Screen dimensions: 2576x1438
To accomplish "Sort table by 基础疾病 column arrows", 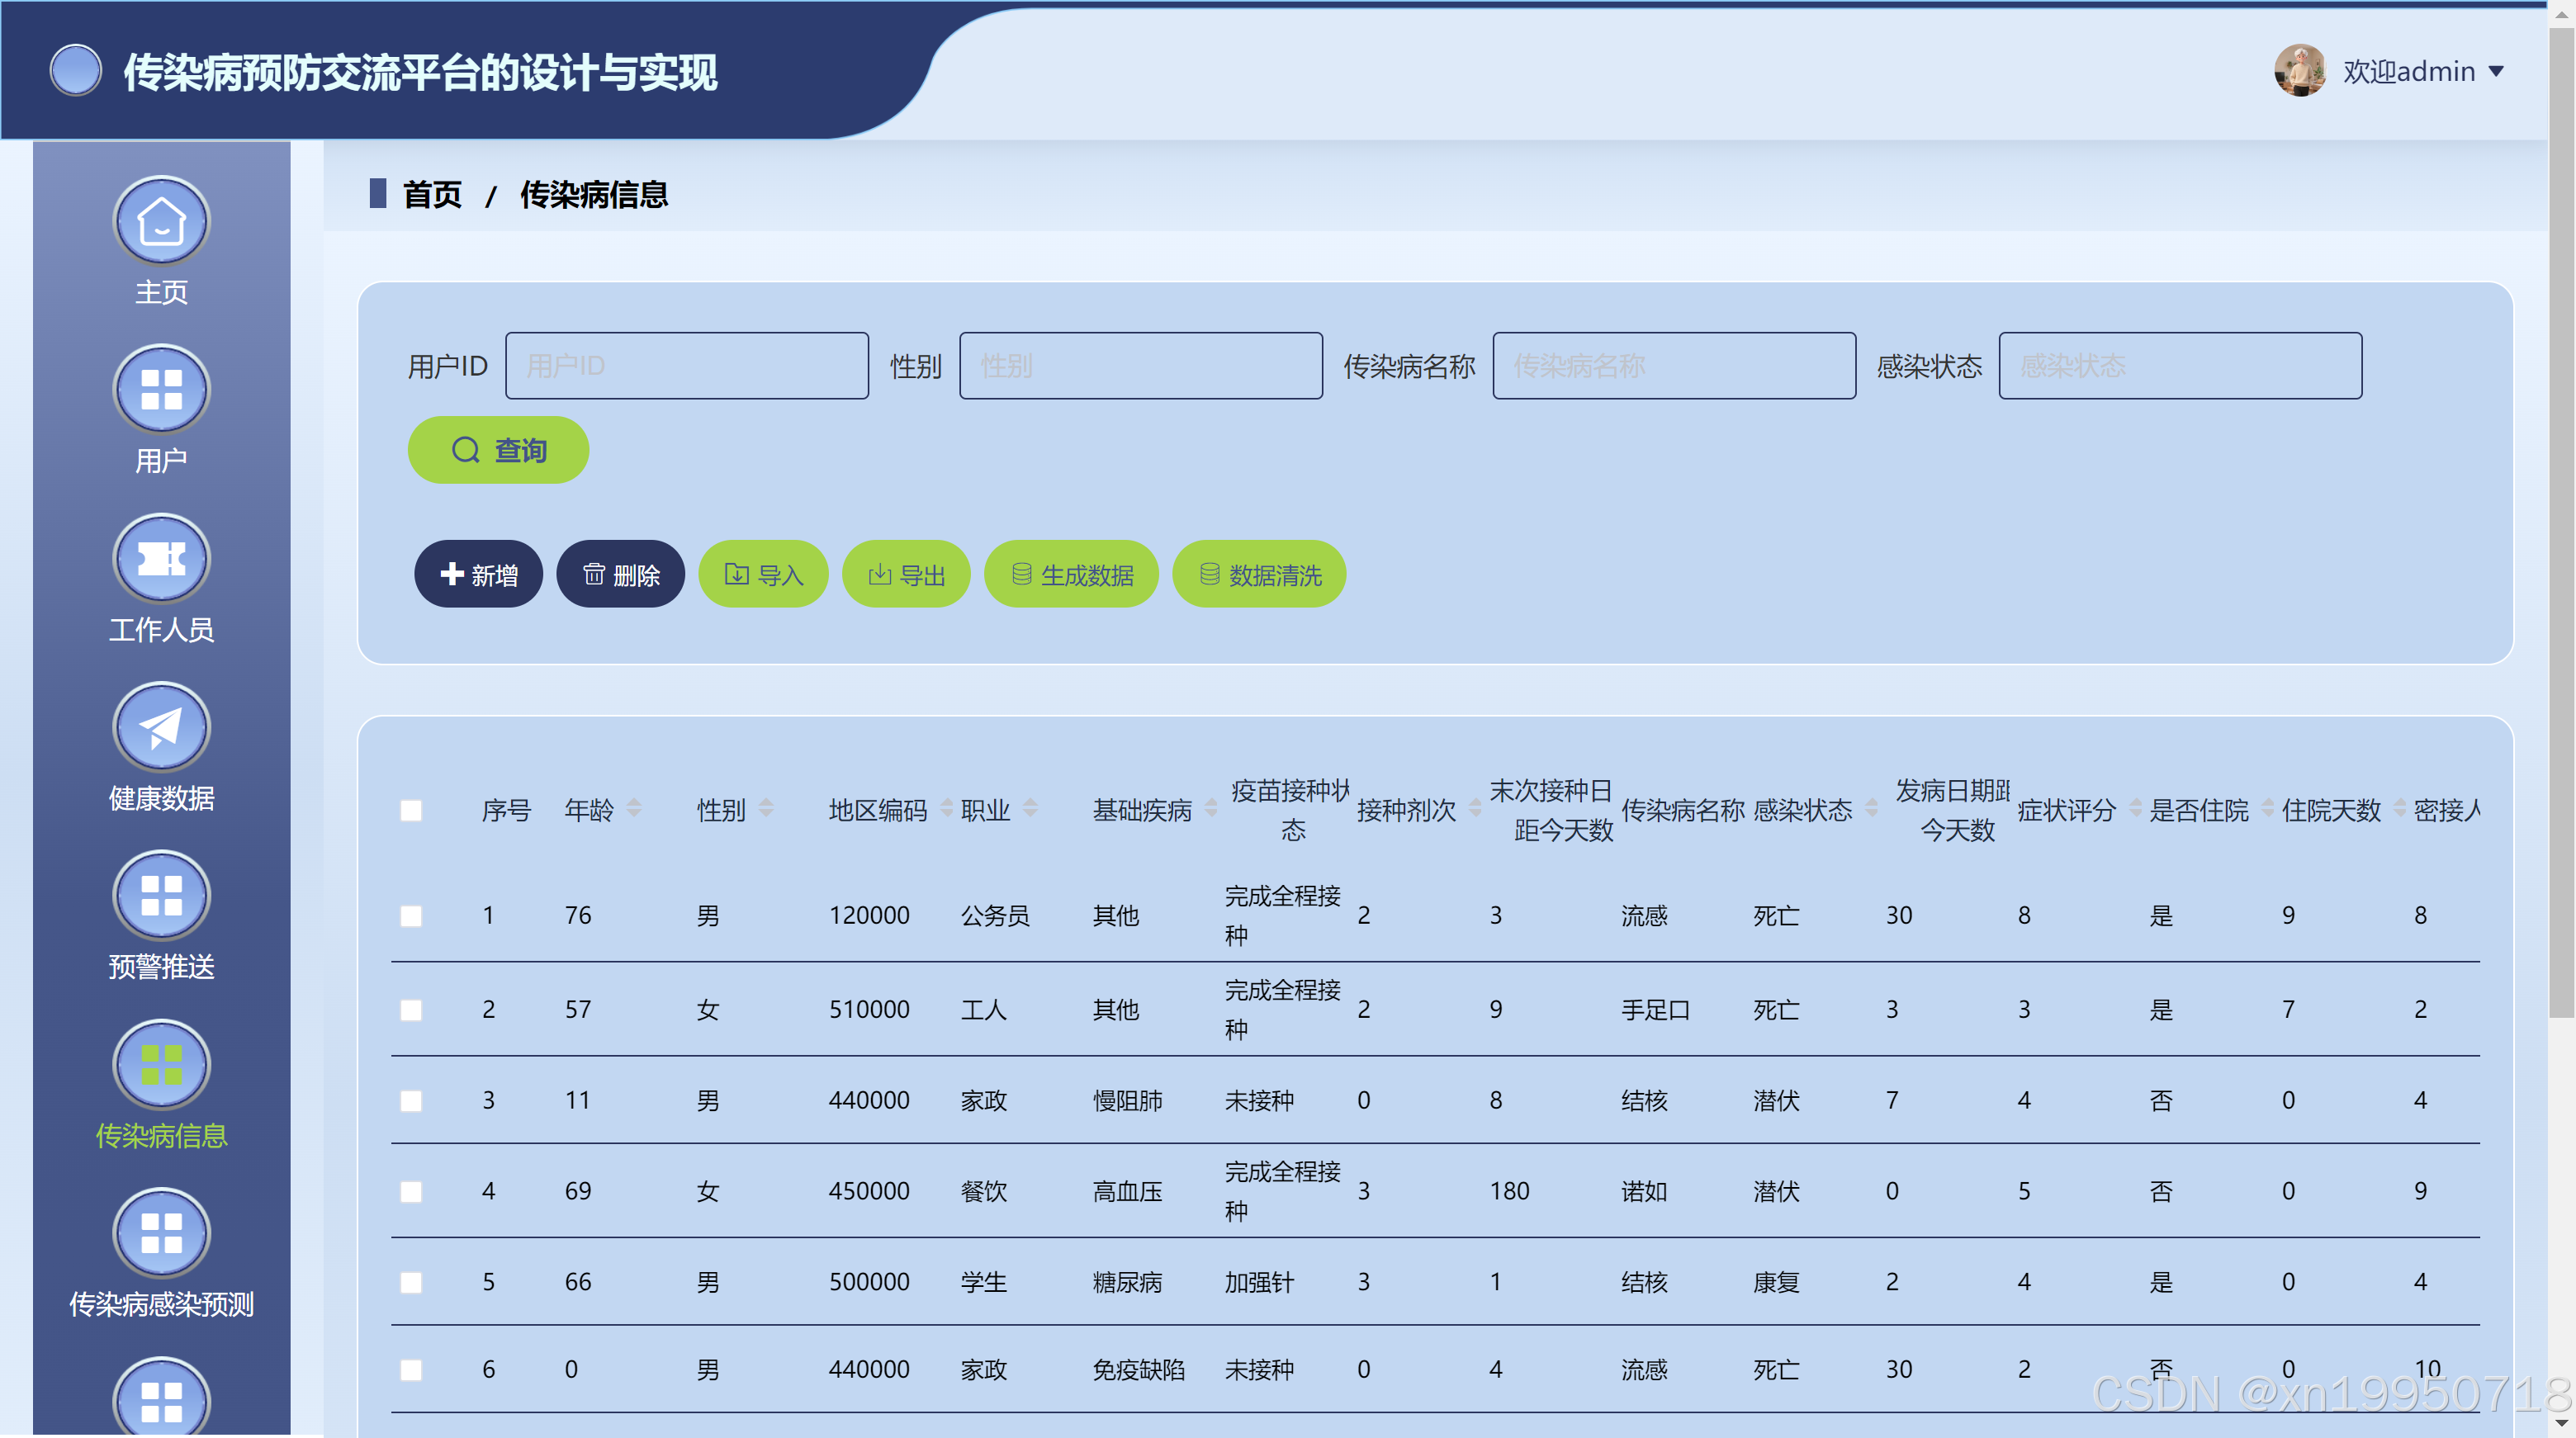I will (1211, 808).
